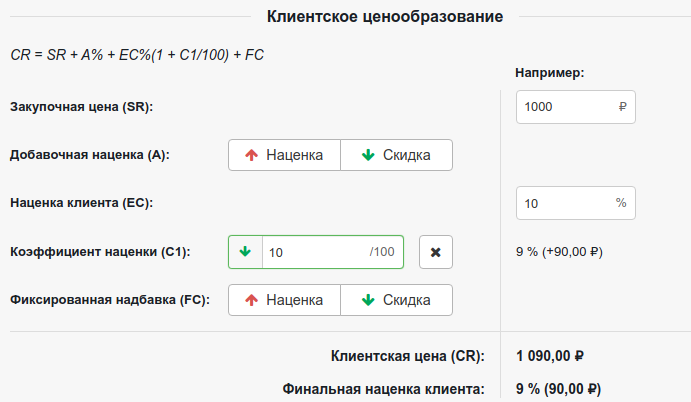The width and height of the screenshot is (691, 402).
Task: Click the Например heading above the examples
Action: (x=550, y=73)
